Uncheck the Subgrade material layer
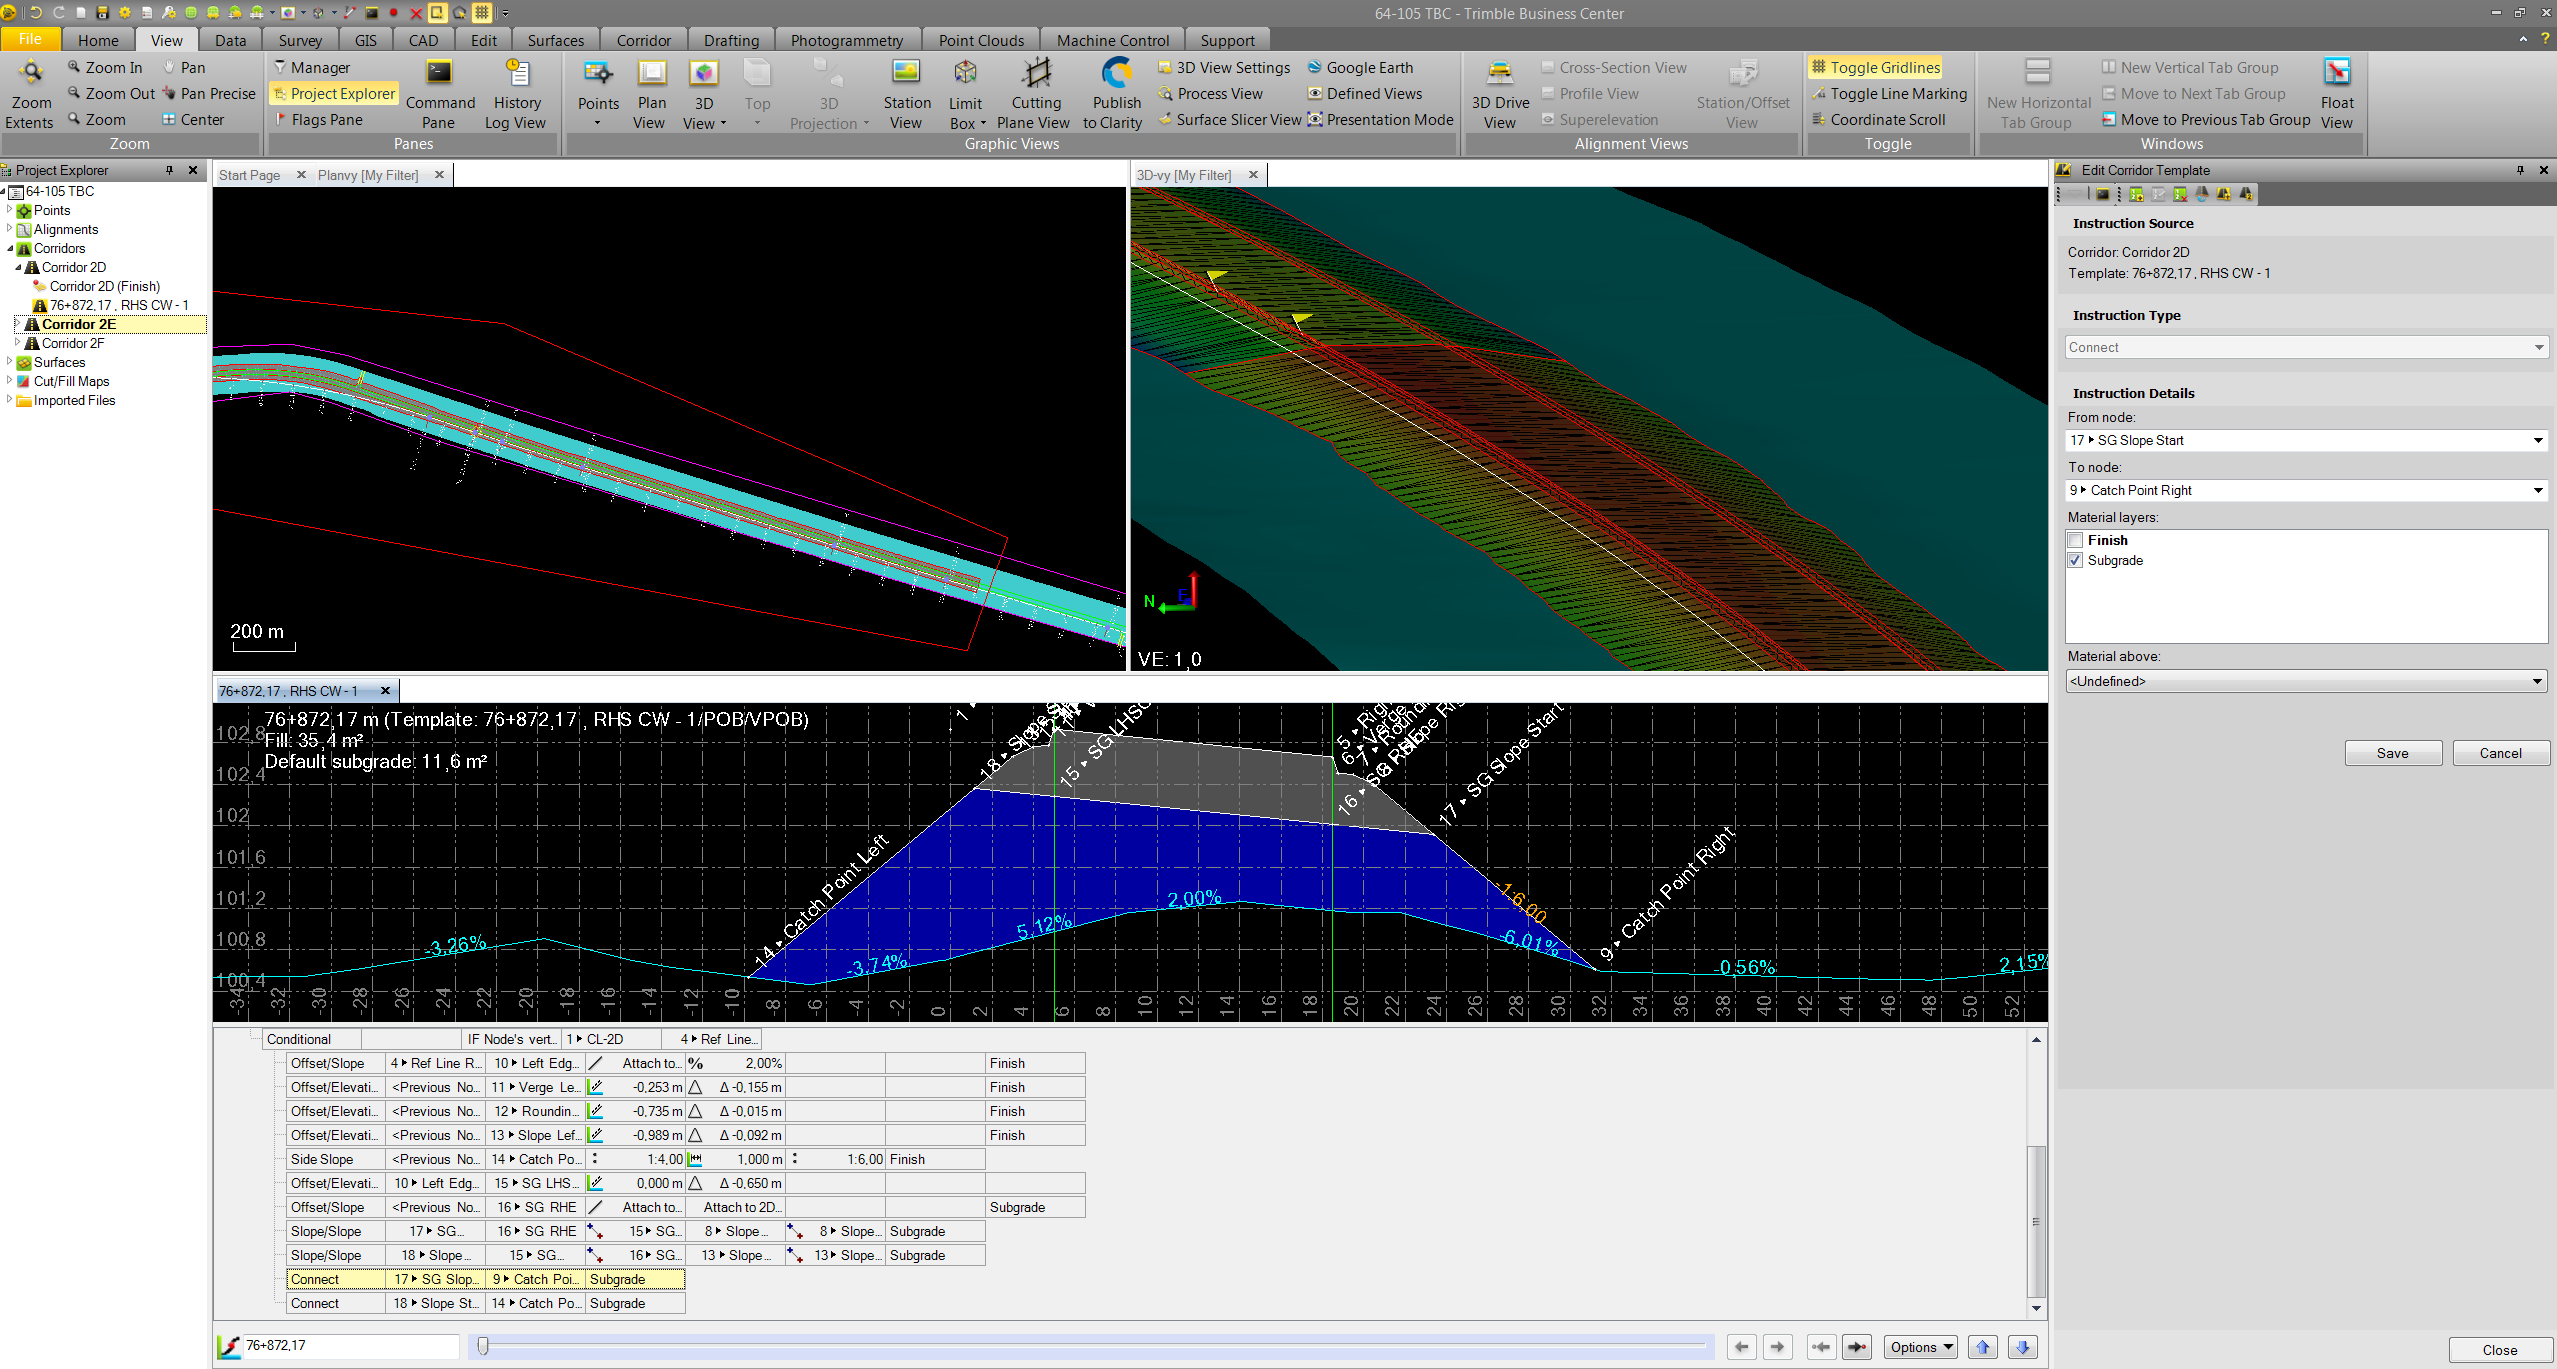The height and width of the screenshot is (1369, 2557). pos(2077,560)
